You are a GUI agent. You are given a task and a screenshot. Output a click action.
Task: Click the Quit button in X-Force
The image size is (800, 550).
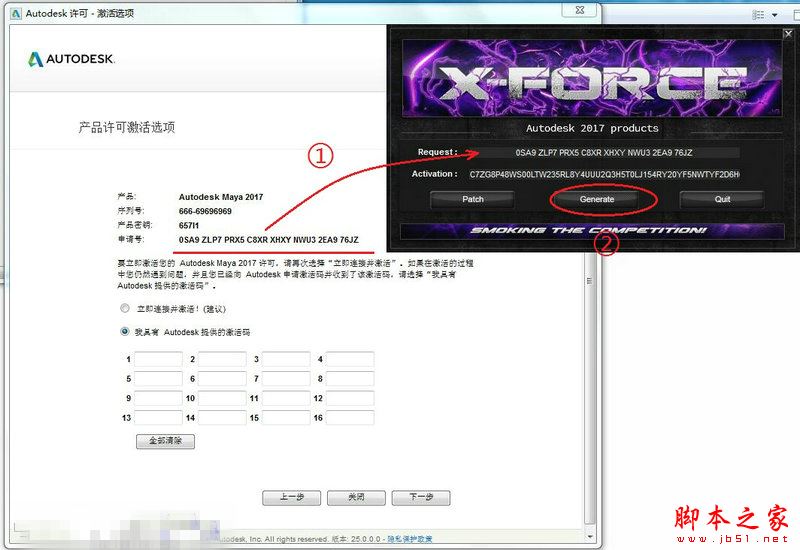[722, 199]
